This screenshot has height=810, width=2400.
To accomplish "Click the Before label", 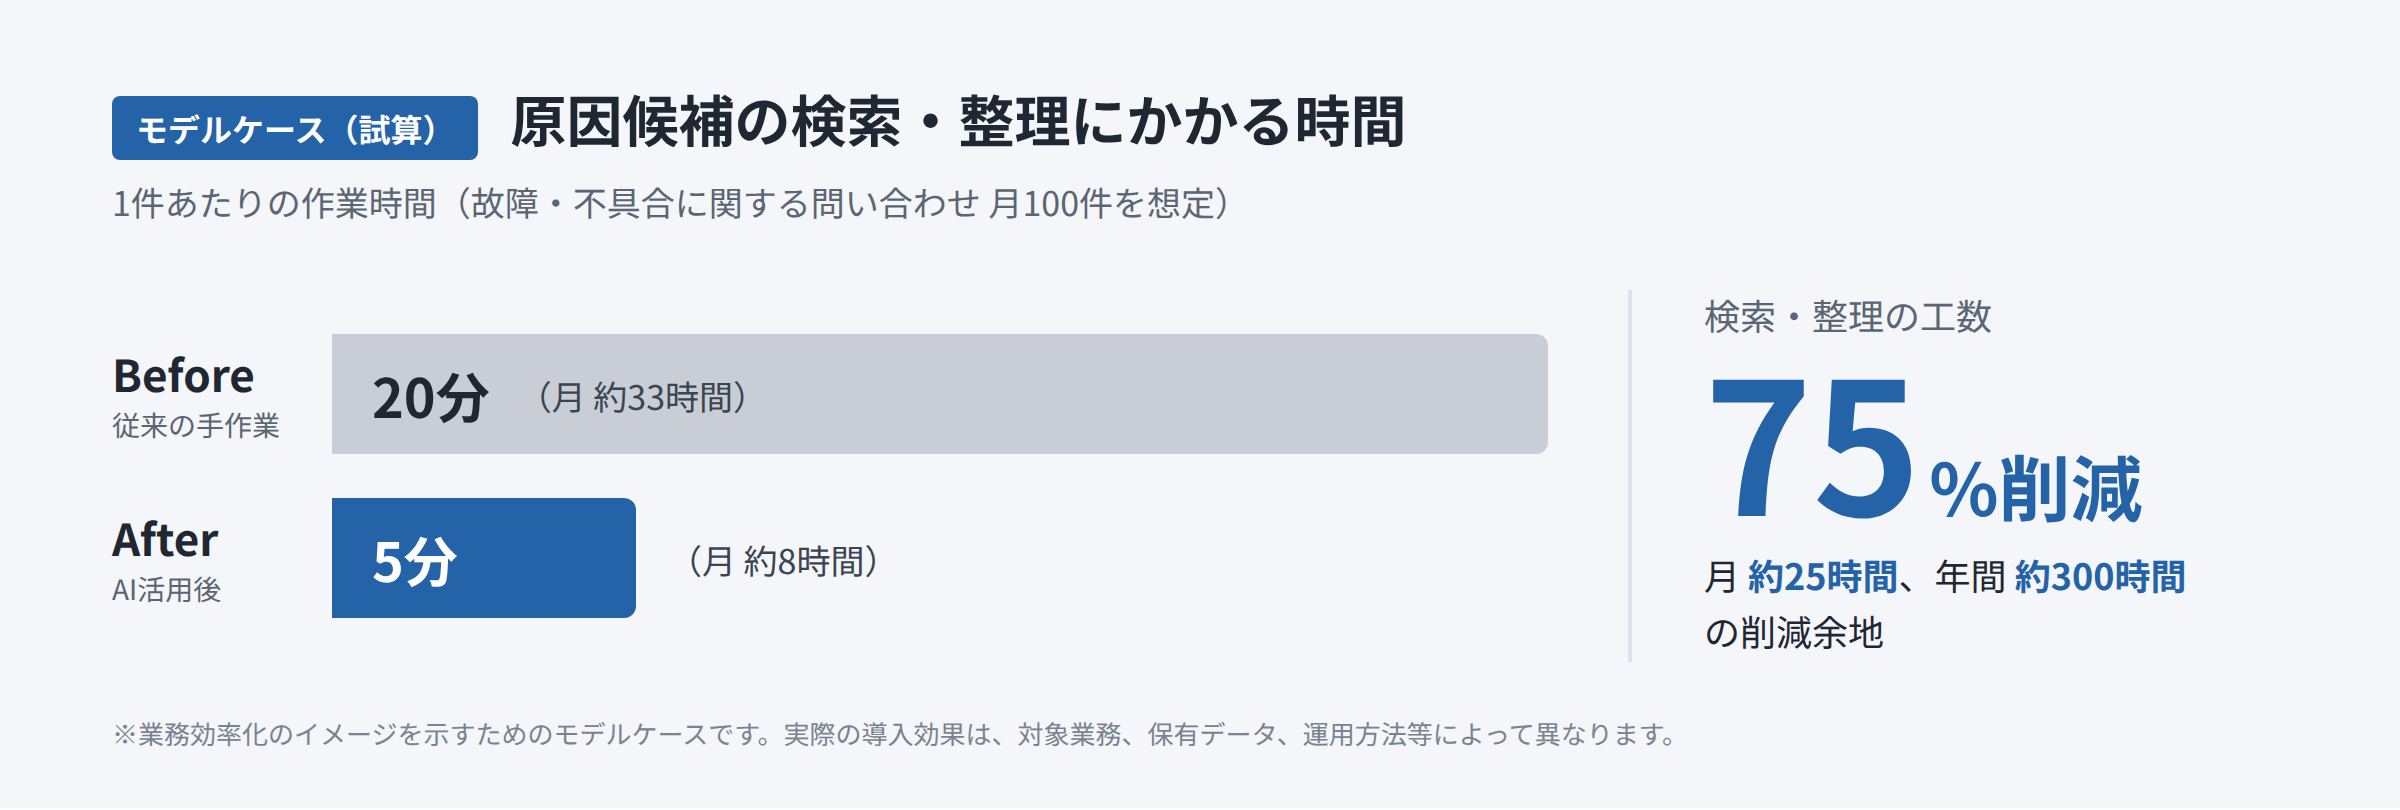I will point(184,376).
